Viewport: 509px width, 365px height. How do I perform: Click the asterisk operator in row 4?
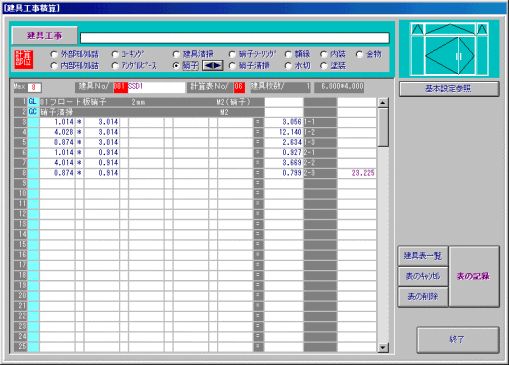(x=79, y=132)
